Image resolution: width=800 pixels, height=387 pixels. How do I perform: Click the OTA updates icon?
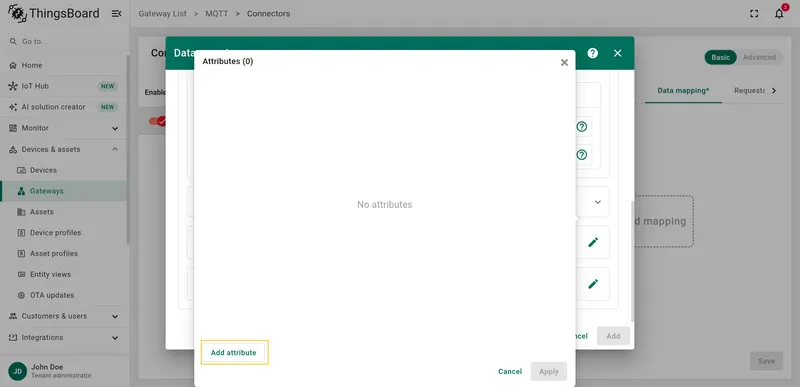21,295
